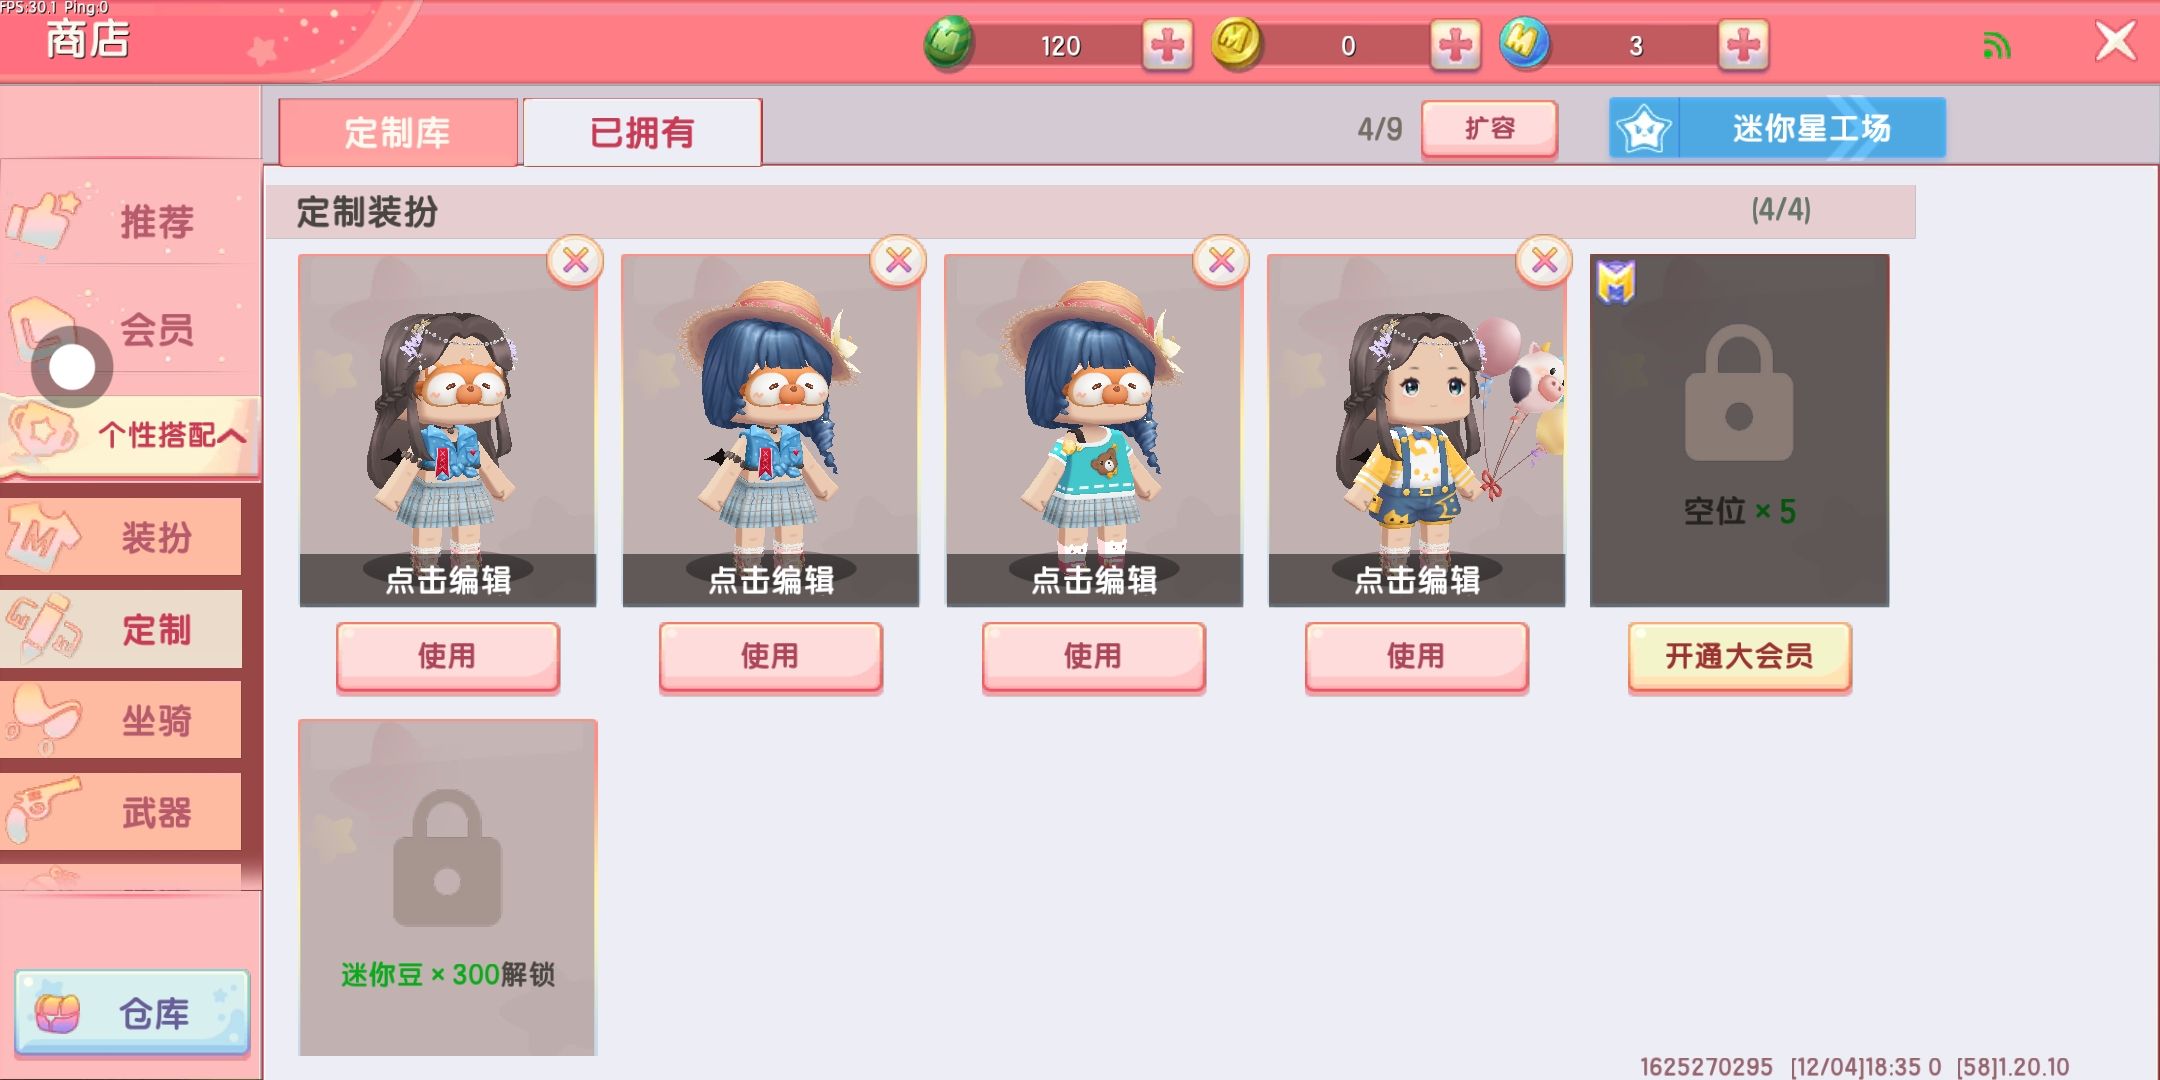Open the 仓库 warehouse

click(x=132, y=1012)
